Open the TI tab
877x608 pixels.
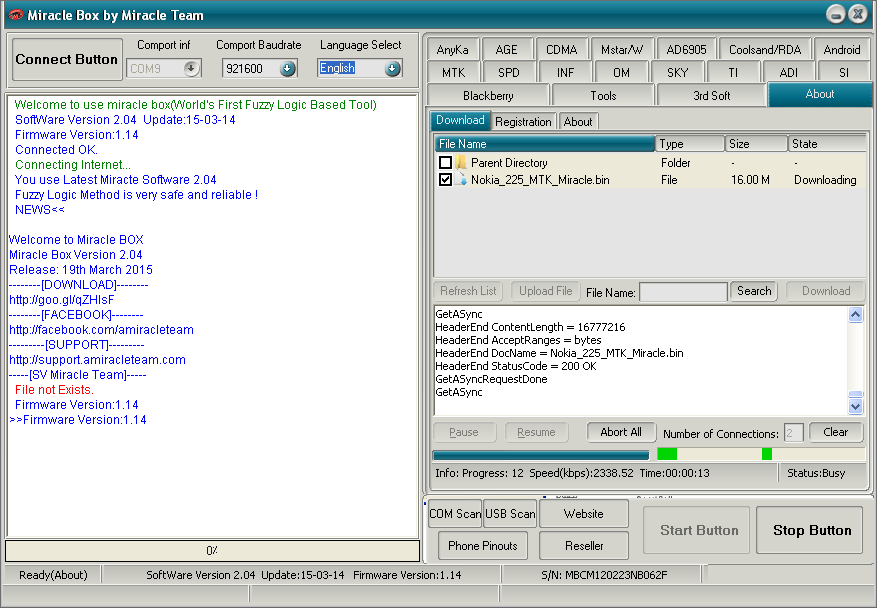point(733,73)
